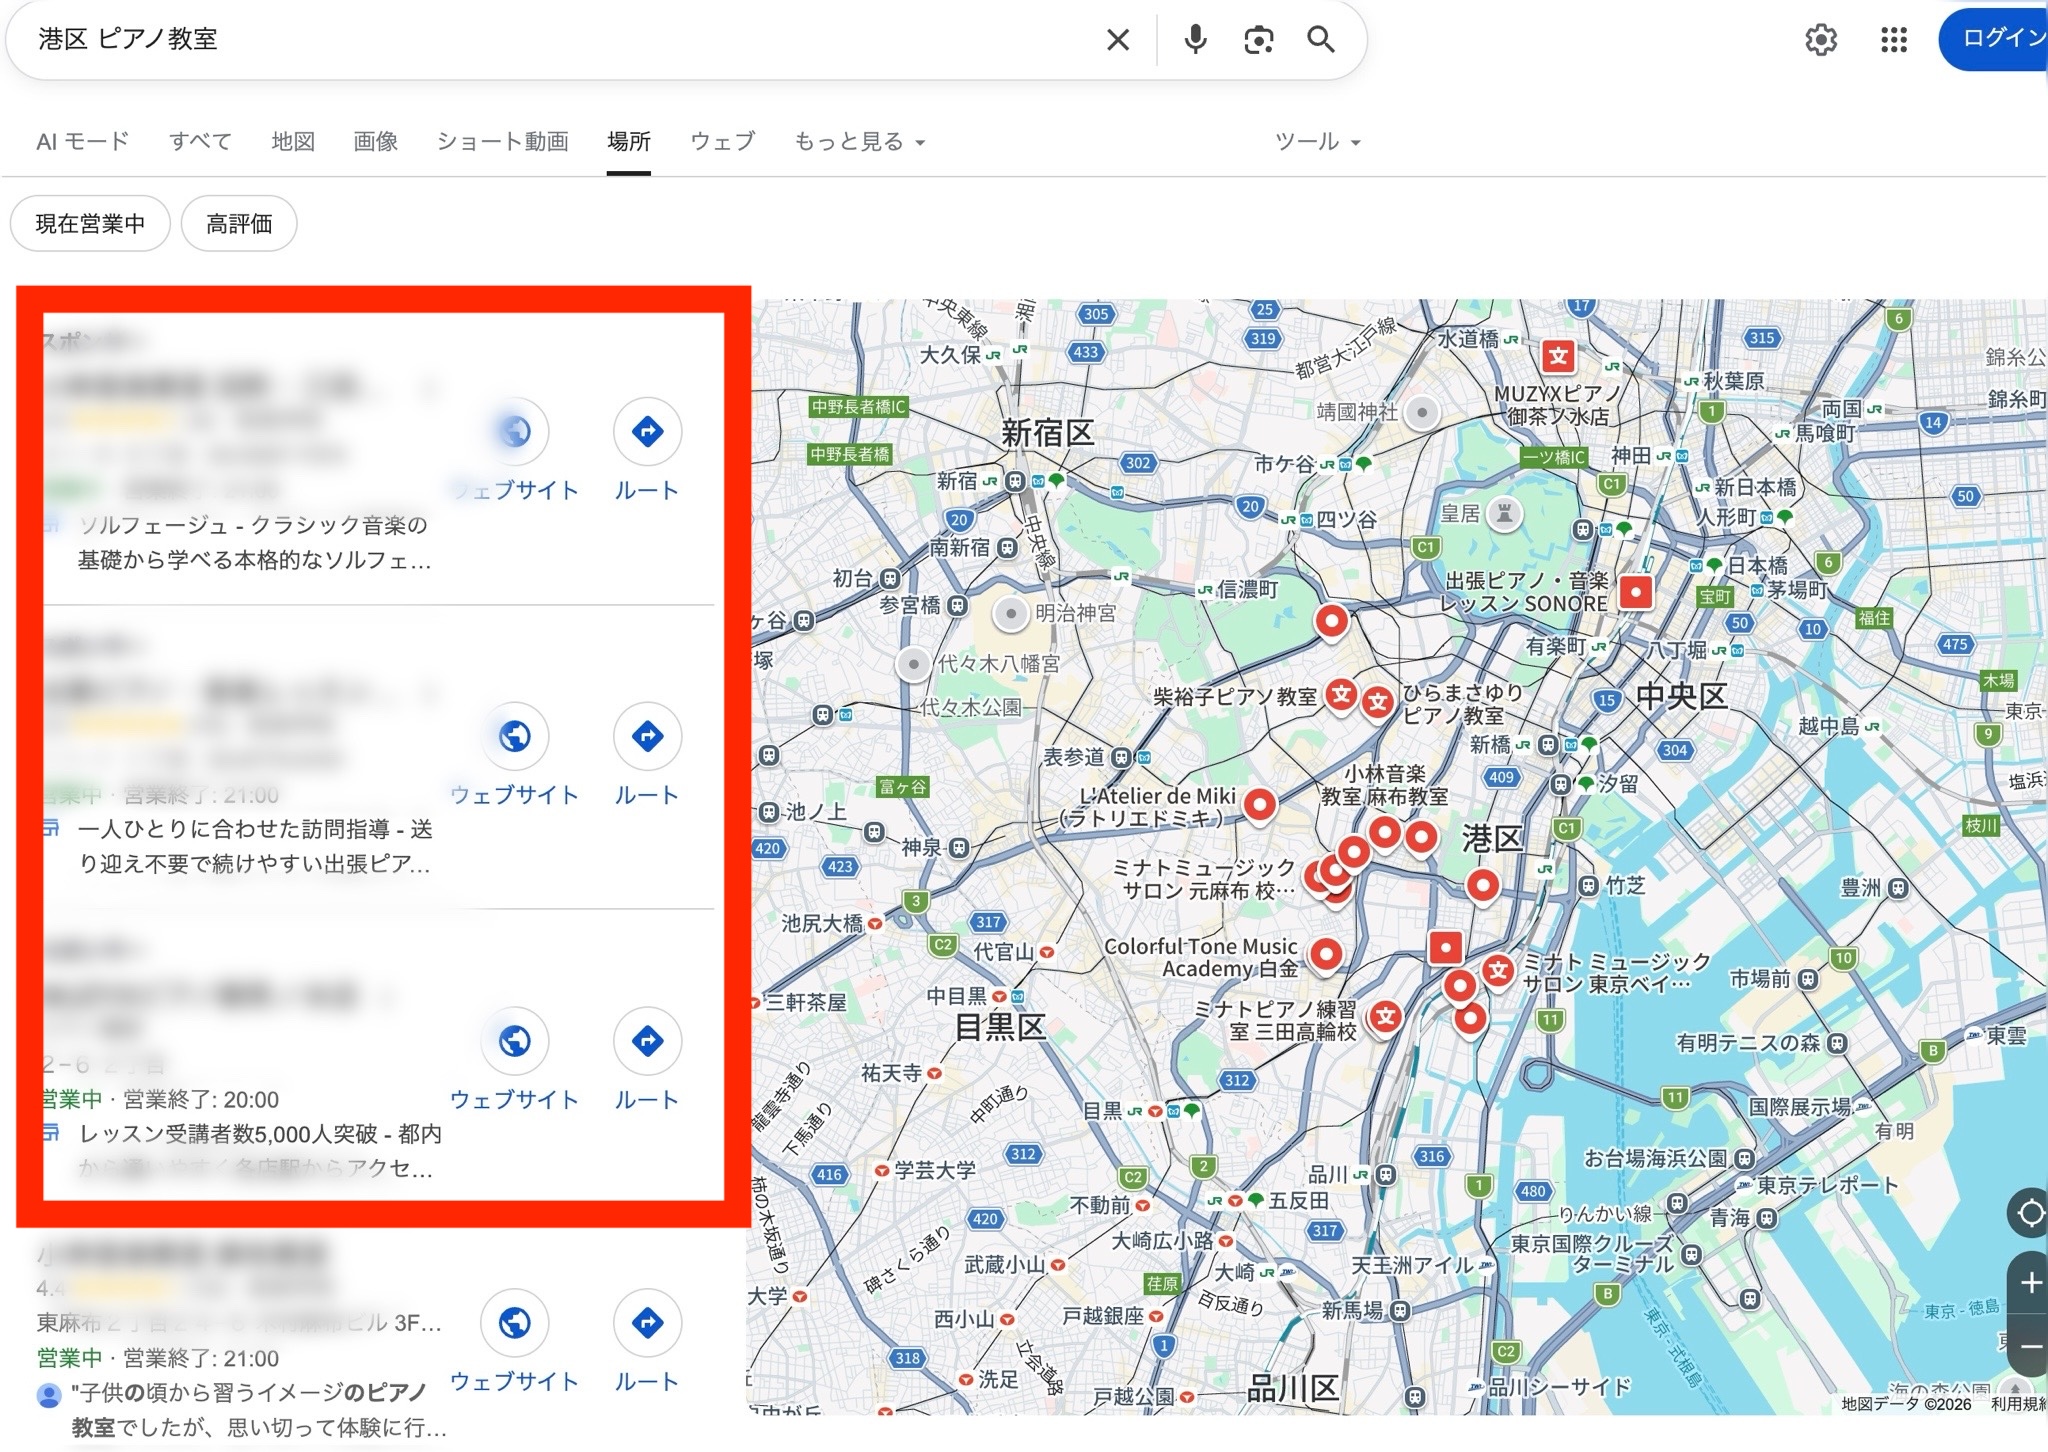2048x1452 pixels.
Task: Open settings with the gear icon
Action: coord(1821,40)
